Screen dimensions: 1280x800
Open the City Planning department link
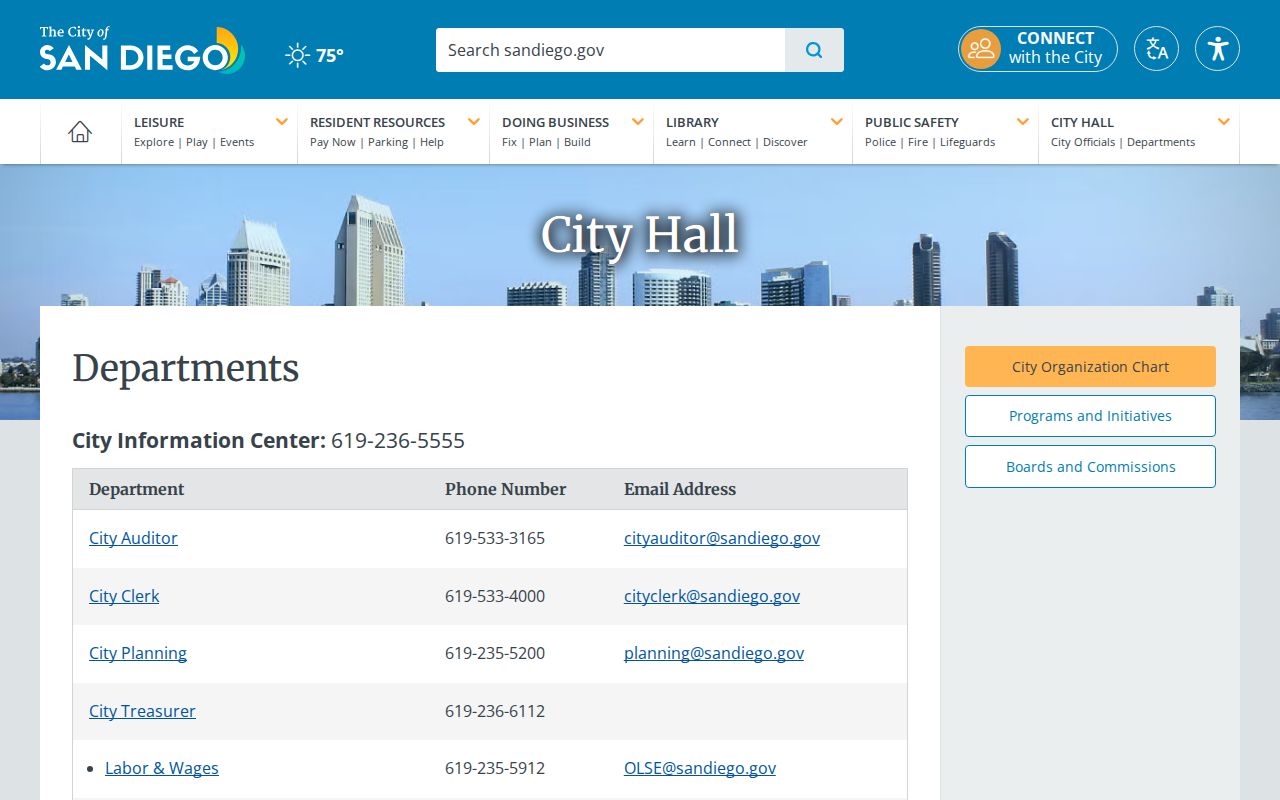(138, 653)
